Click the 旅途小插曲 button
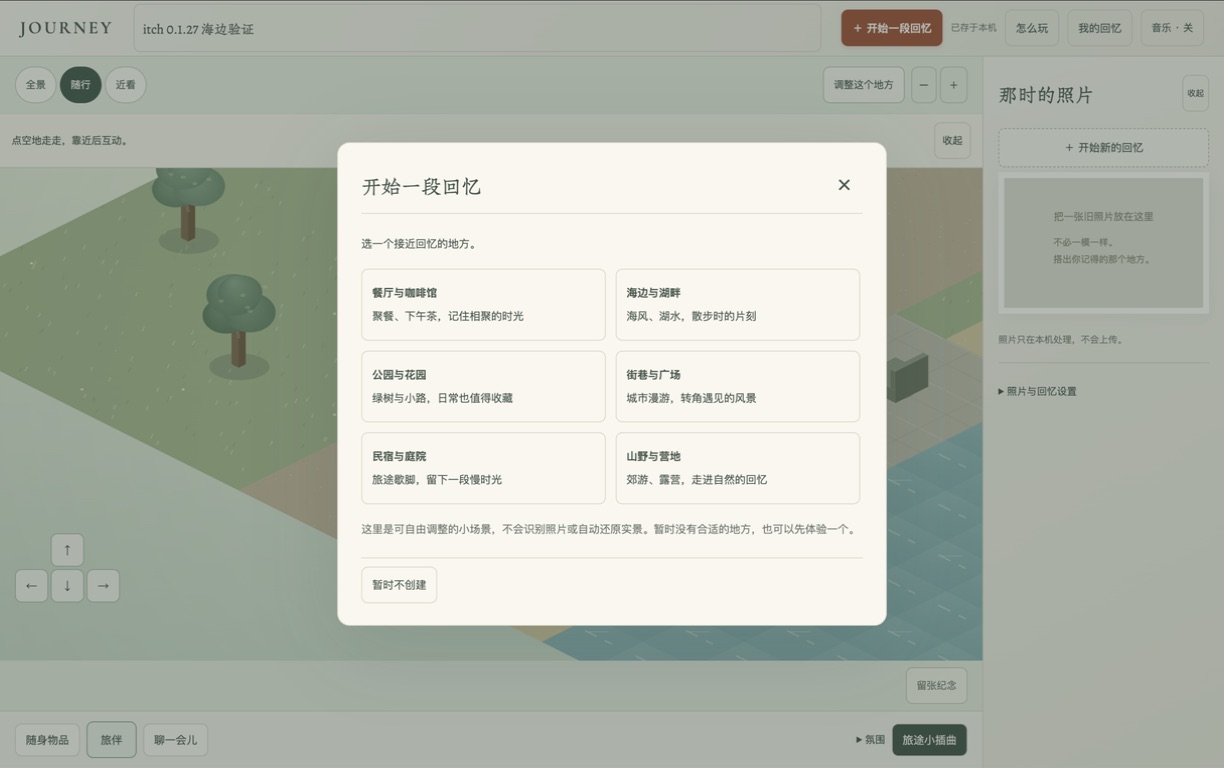Screen dimensions: 1224x768 point(929,740)
